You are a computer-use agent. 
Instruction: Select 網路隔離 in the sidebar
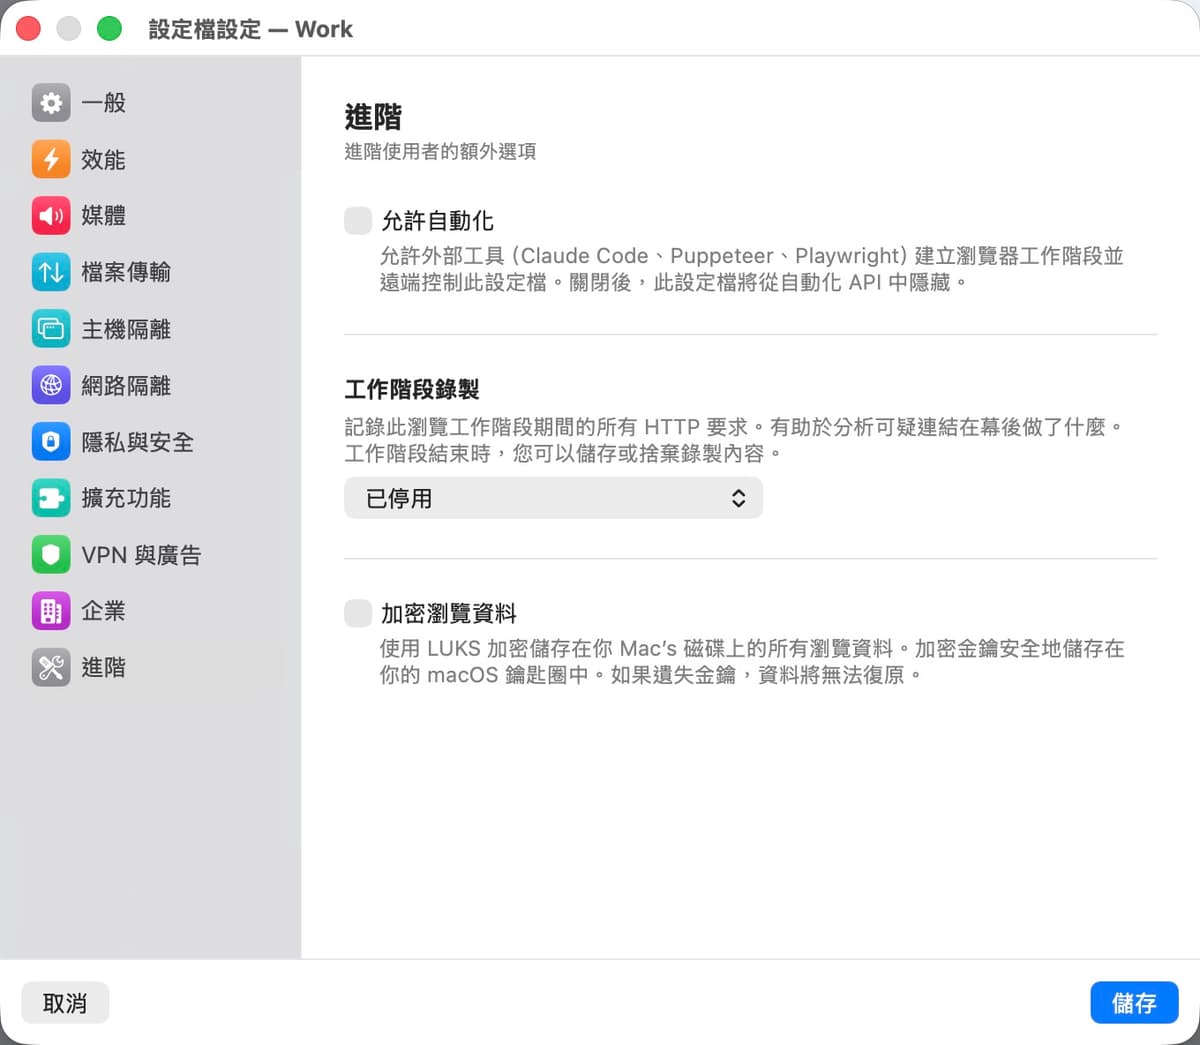click(152, 385)
